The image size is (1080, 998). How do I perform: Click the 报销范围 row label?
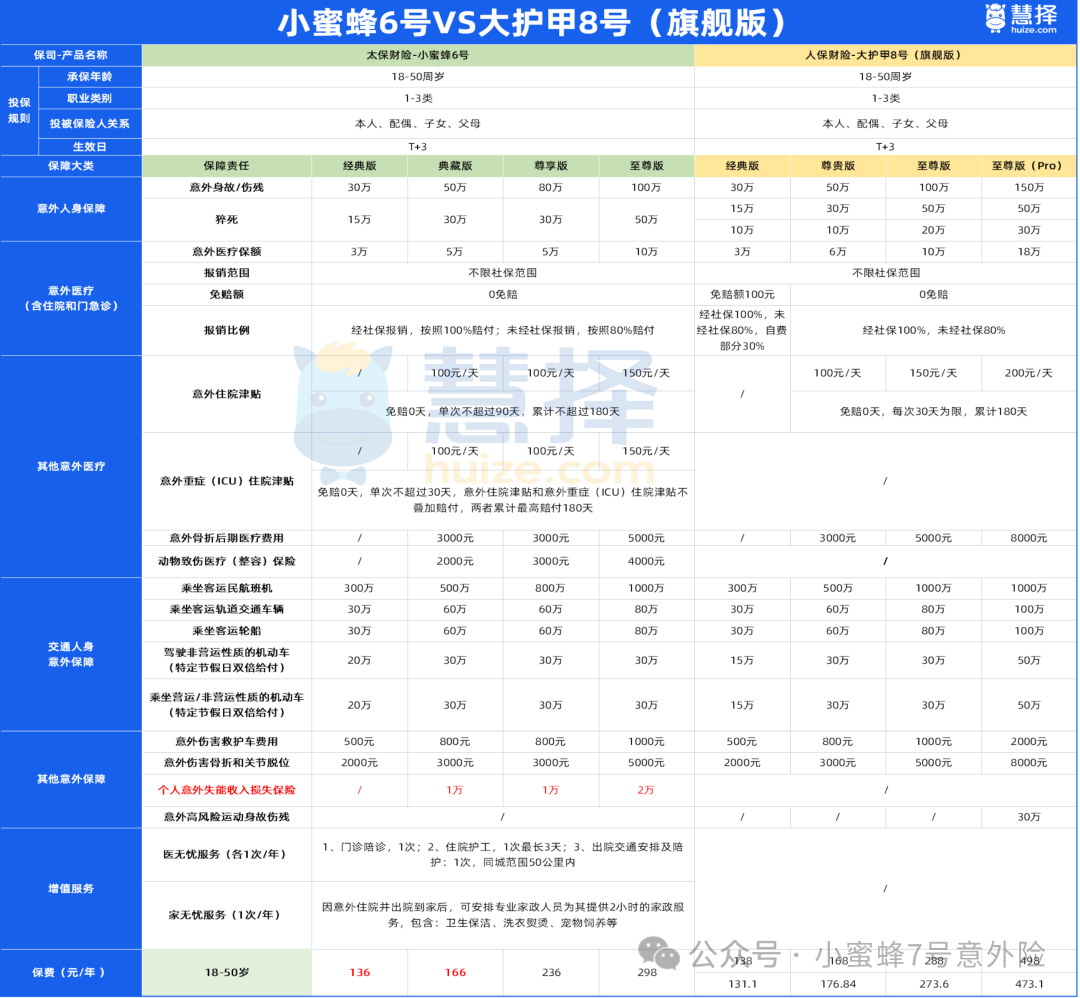coord(227,273)
